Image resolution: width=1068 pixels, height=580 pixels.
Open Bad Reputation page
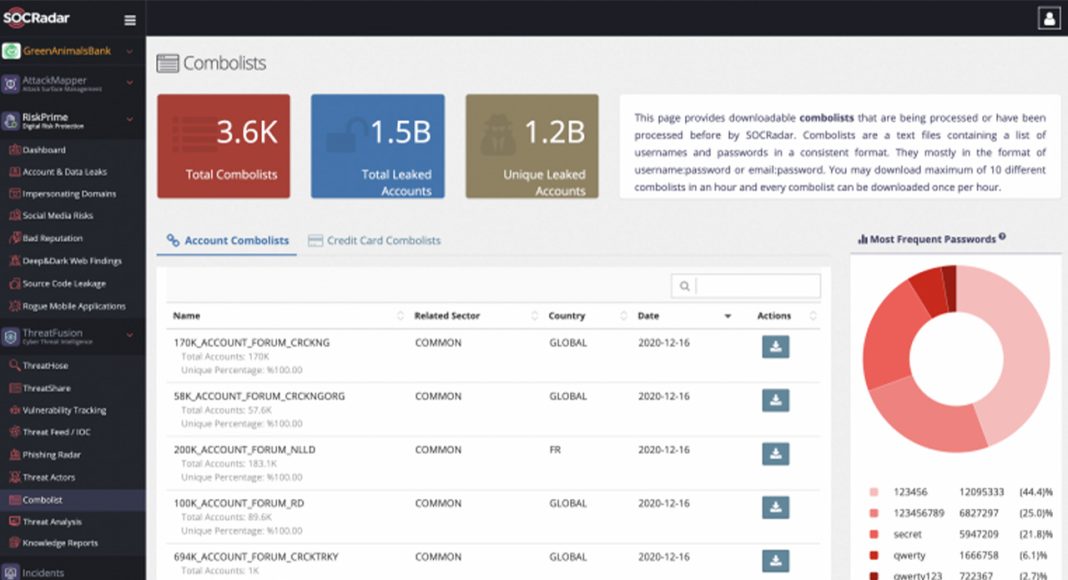point(52,238)
